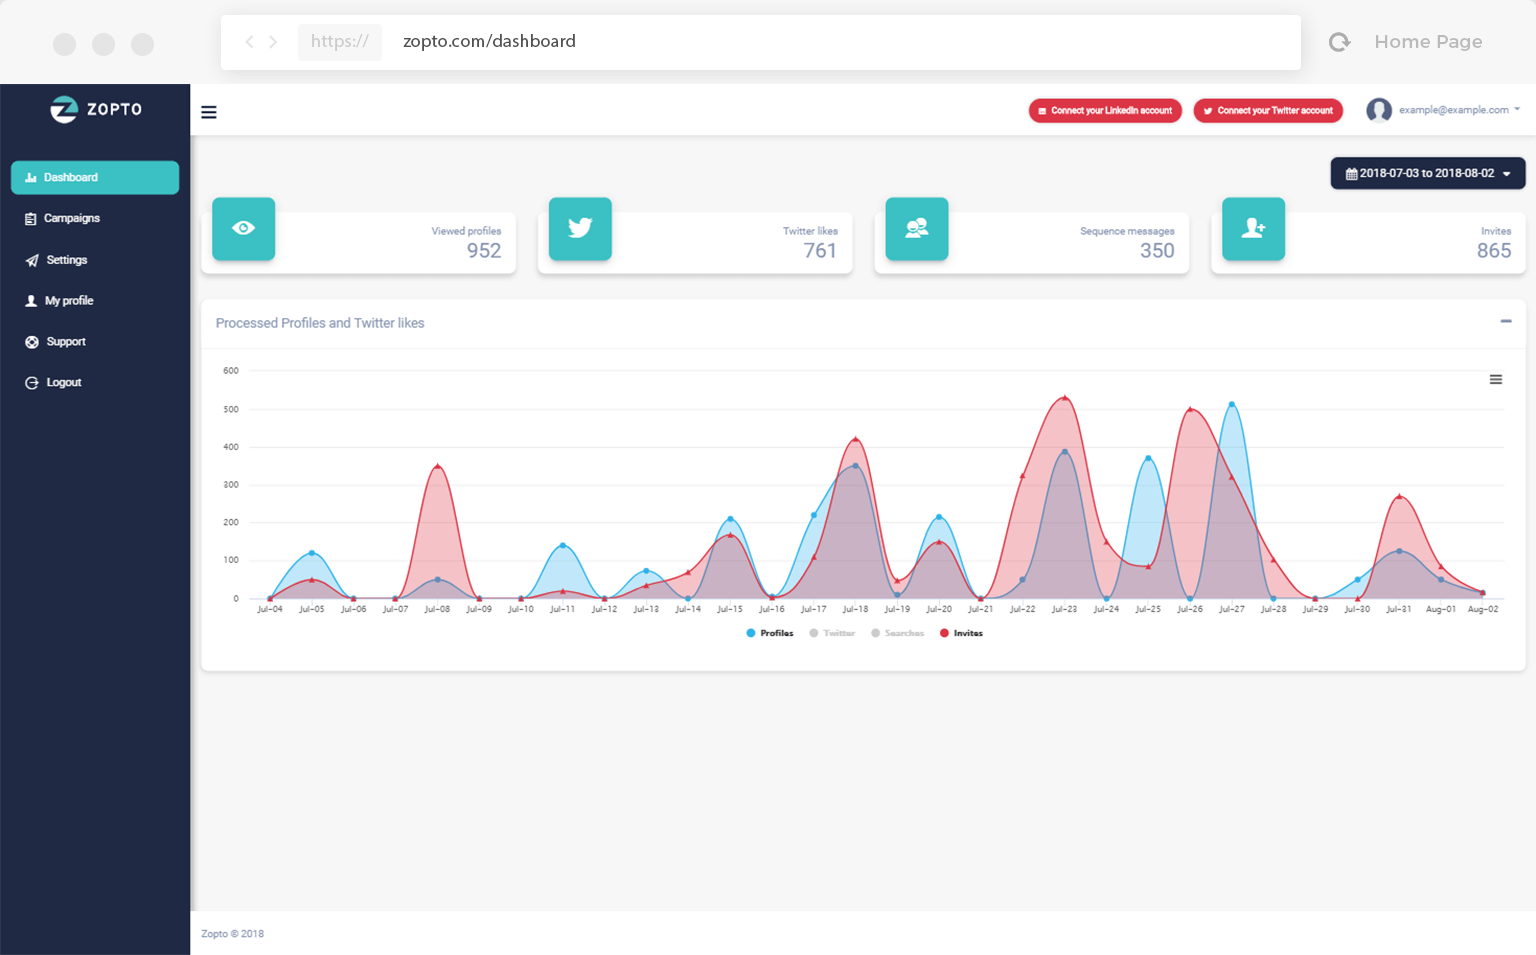This screenshot has width=1536, height=955.
Task: Click the hamburger sidebar toggle icon
Action: [209, 112]
